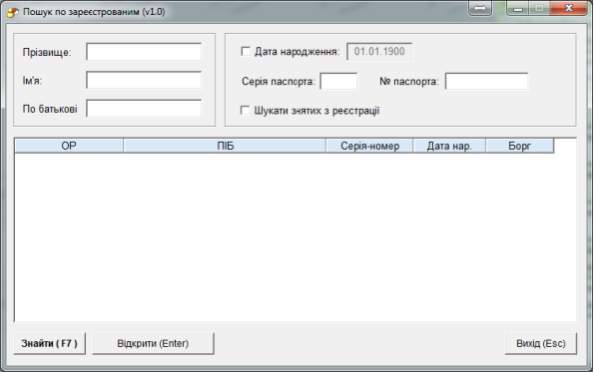Click the Серія паспорта field

(338, 81)
